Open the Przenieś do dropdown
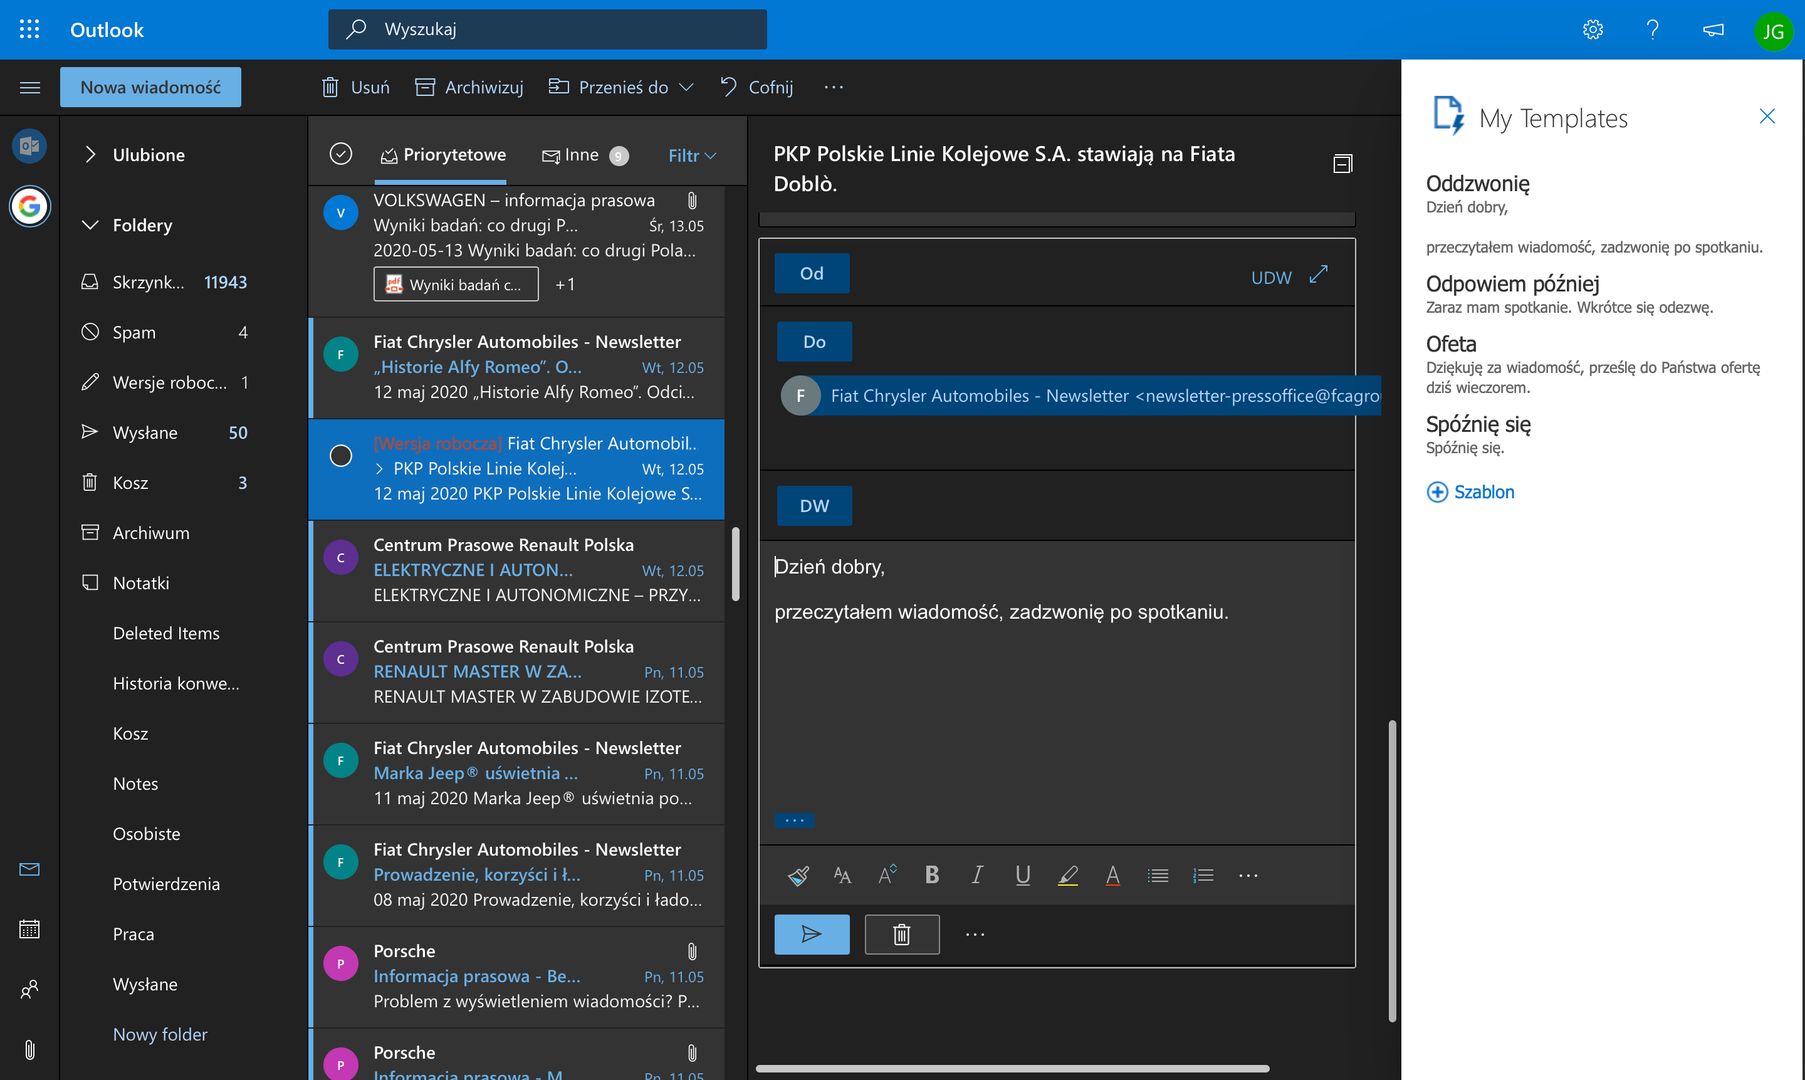 point(621,87)
